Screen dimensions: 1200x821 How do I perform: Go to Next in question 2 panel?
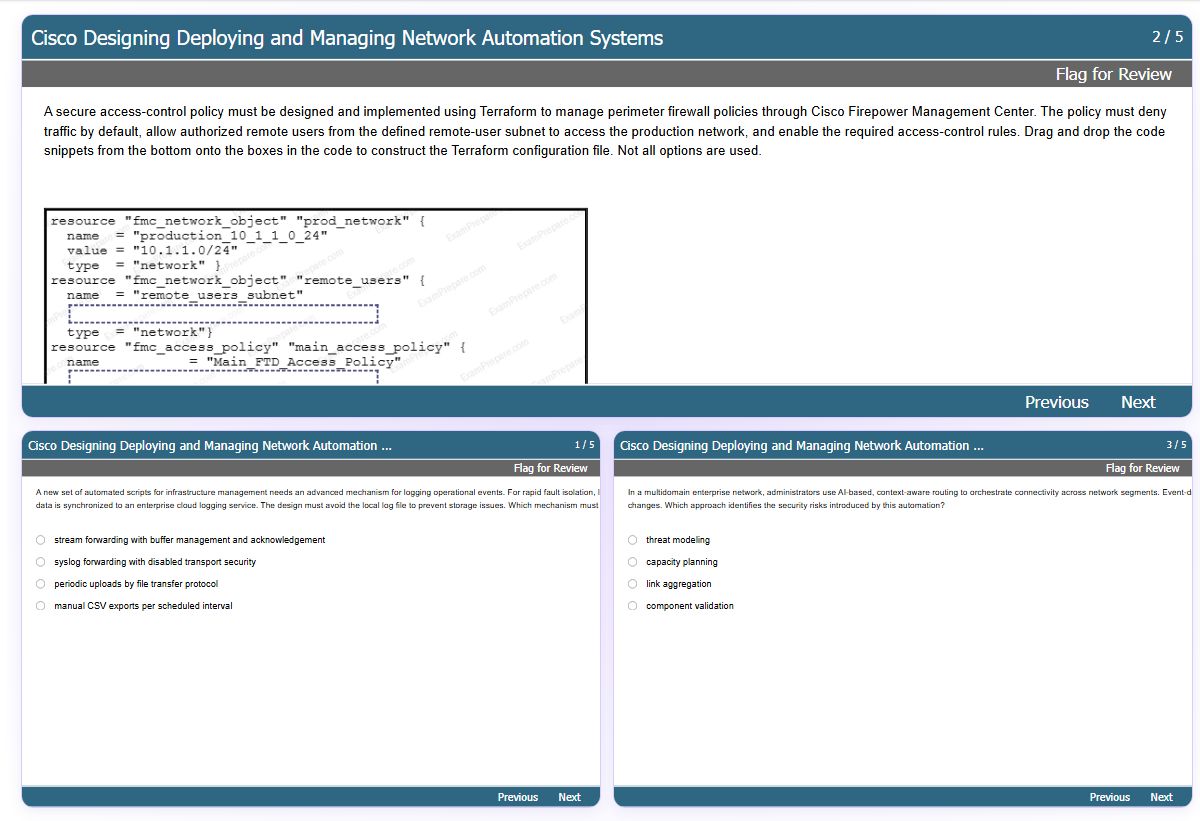point(1138,402)
